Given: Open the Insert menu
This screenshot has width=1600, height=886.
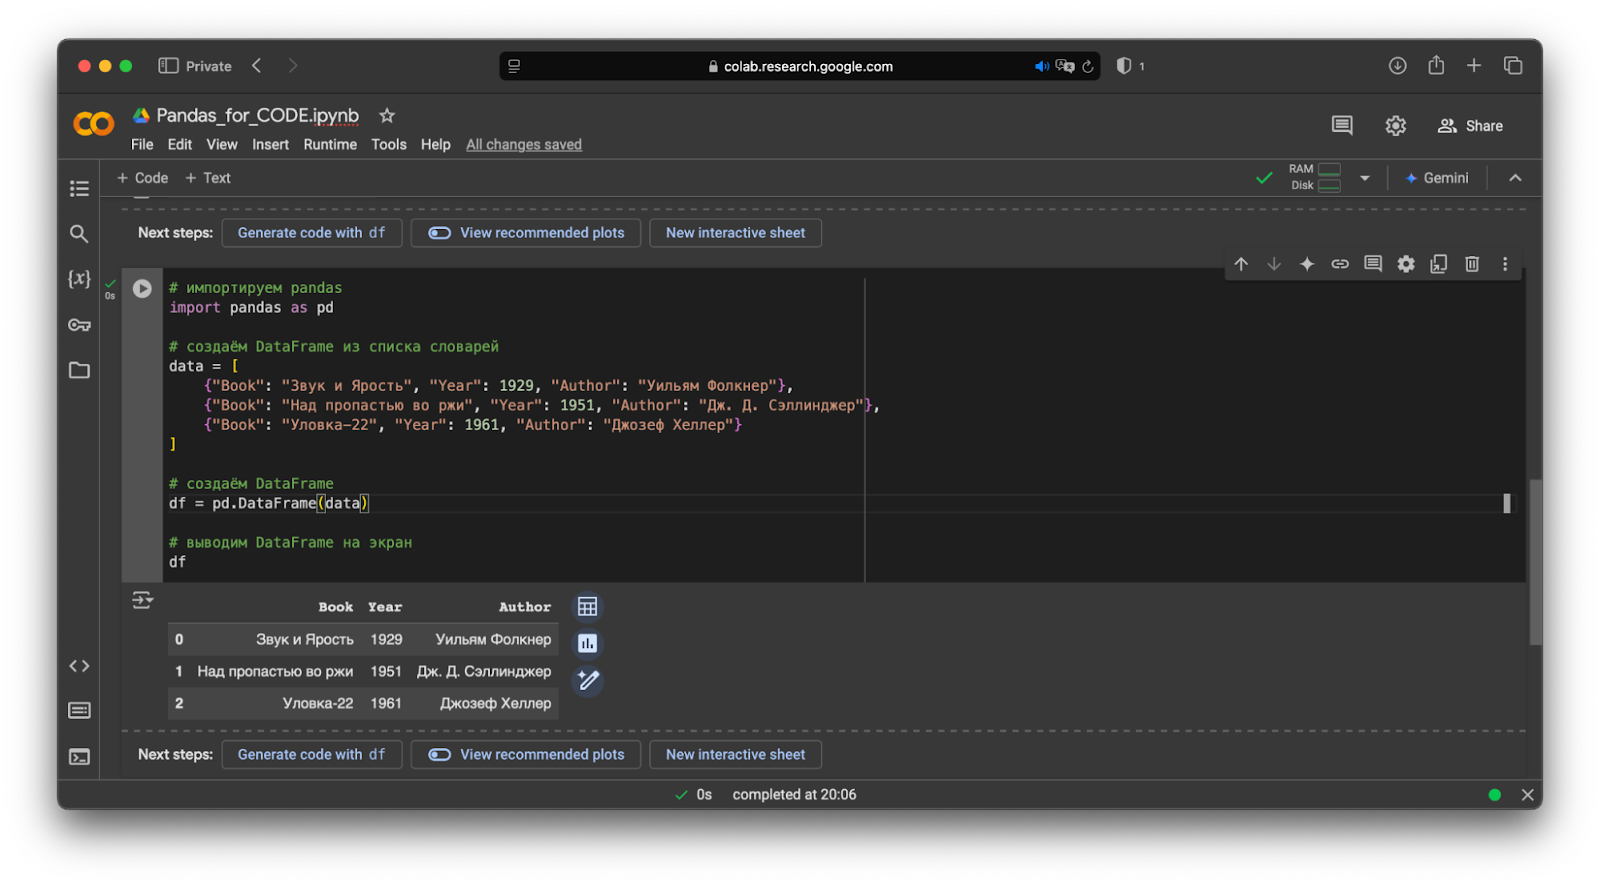Looking at the screenshot, I should [x=270, y=145].
